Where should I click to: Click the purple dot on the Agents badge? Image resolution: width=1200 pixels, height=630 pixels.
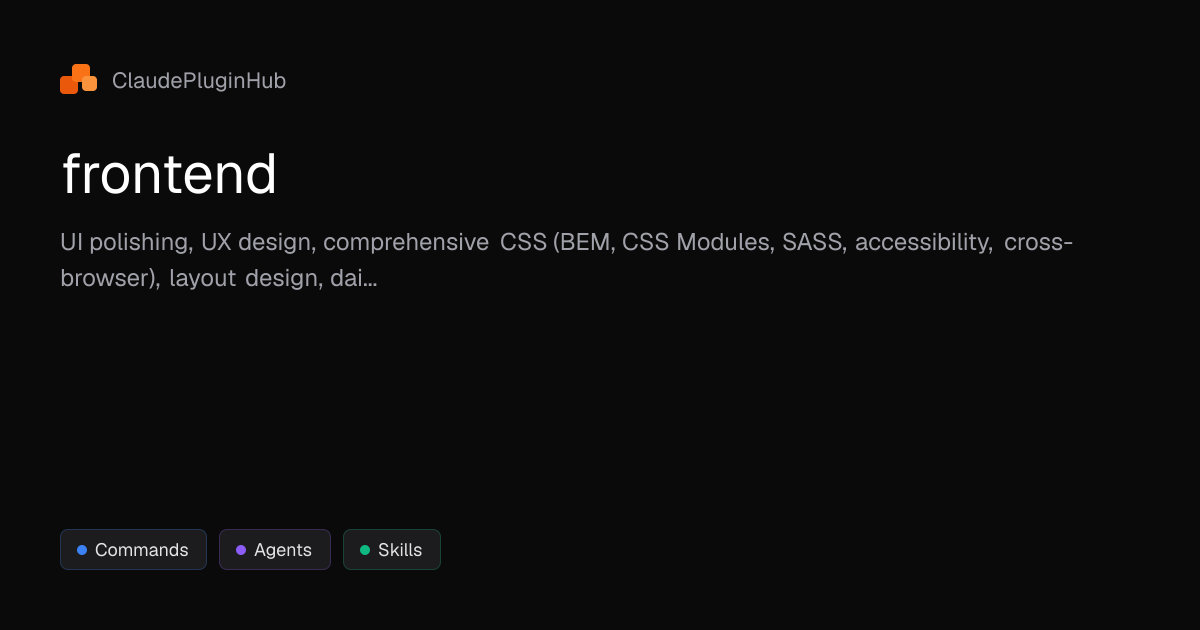point(240,549)
